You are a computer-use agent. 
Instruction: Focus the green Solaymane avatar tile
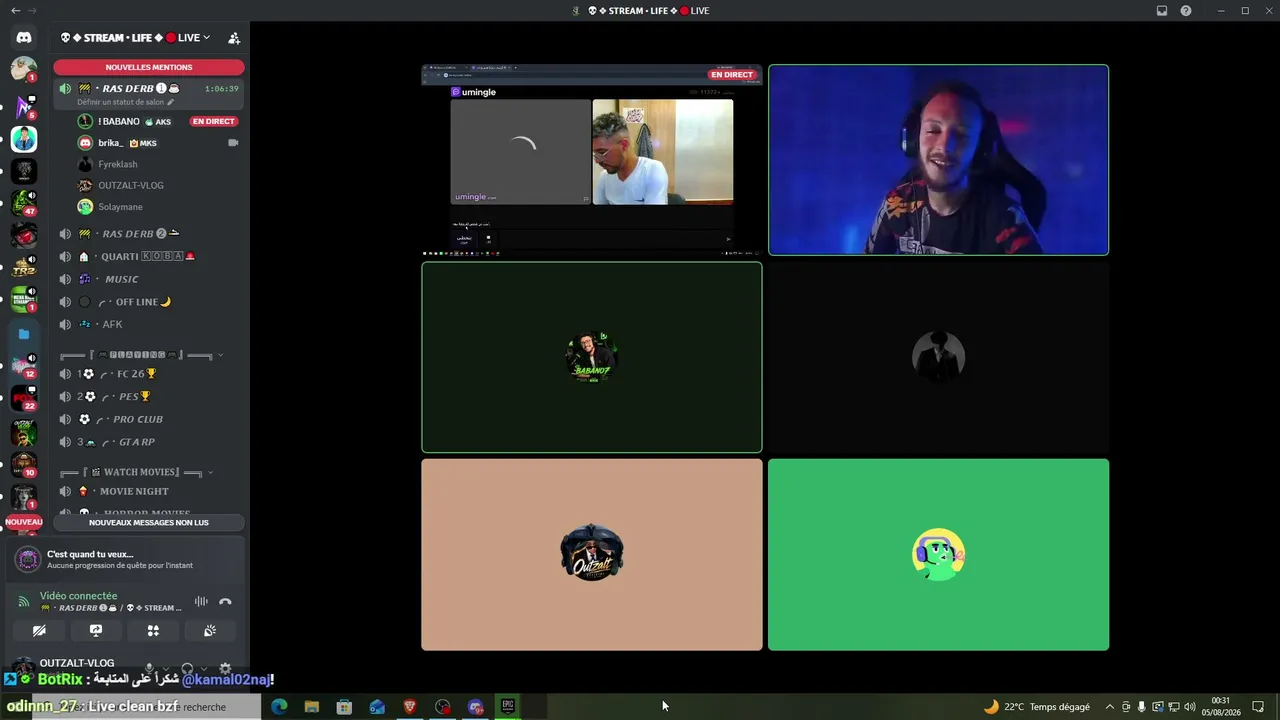coord(938,554)
